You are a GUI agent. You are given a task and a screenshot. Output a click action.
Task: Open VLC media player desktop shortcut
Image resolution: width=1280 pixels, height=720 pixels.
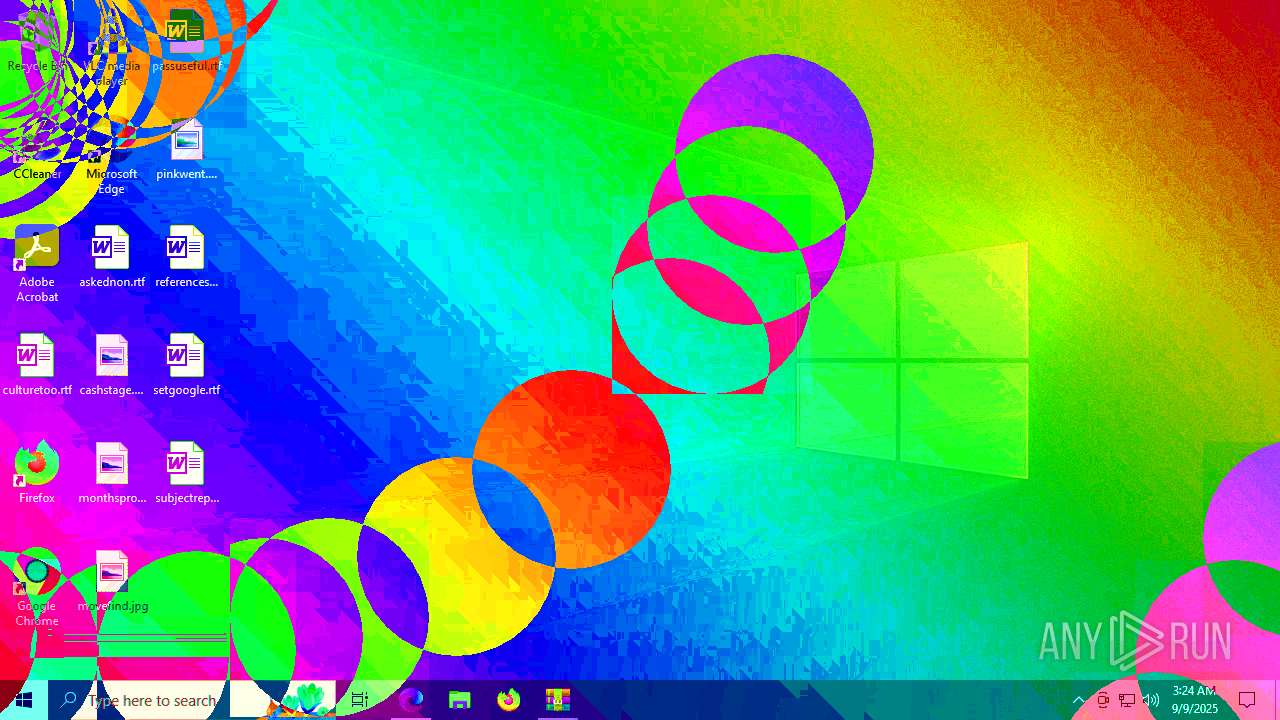[111, 48]
